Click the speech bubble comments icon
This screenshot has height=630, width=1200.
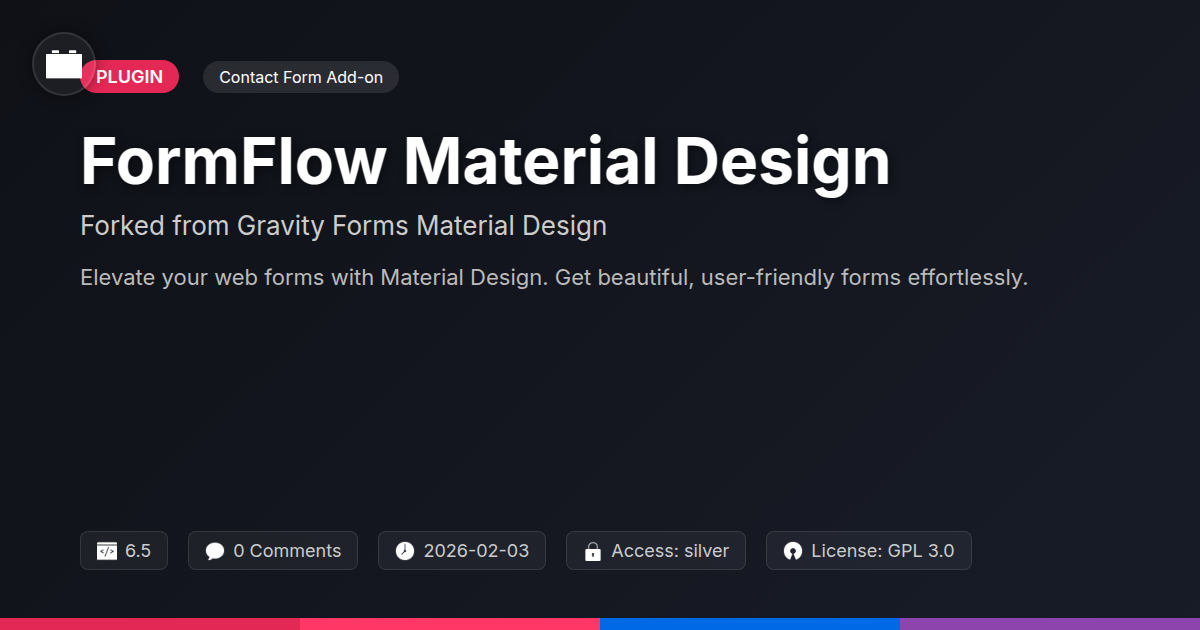[x=215, y=551]
